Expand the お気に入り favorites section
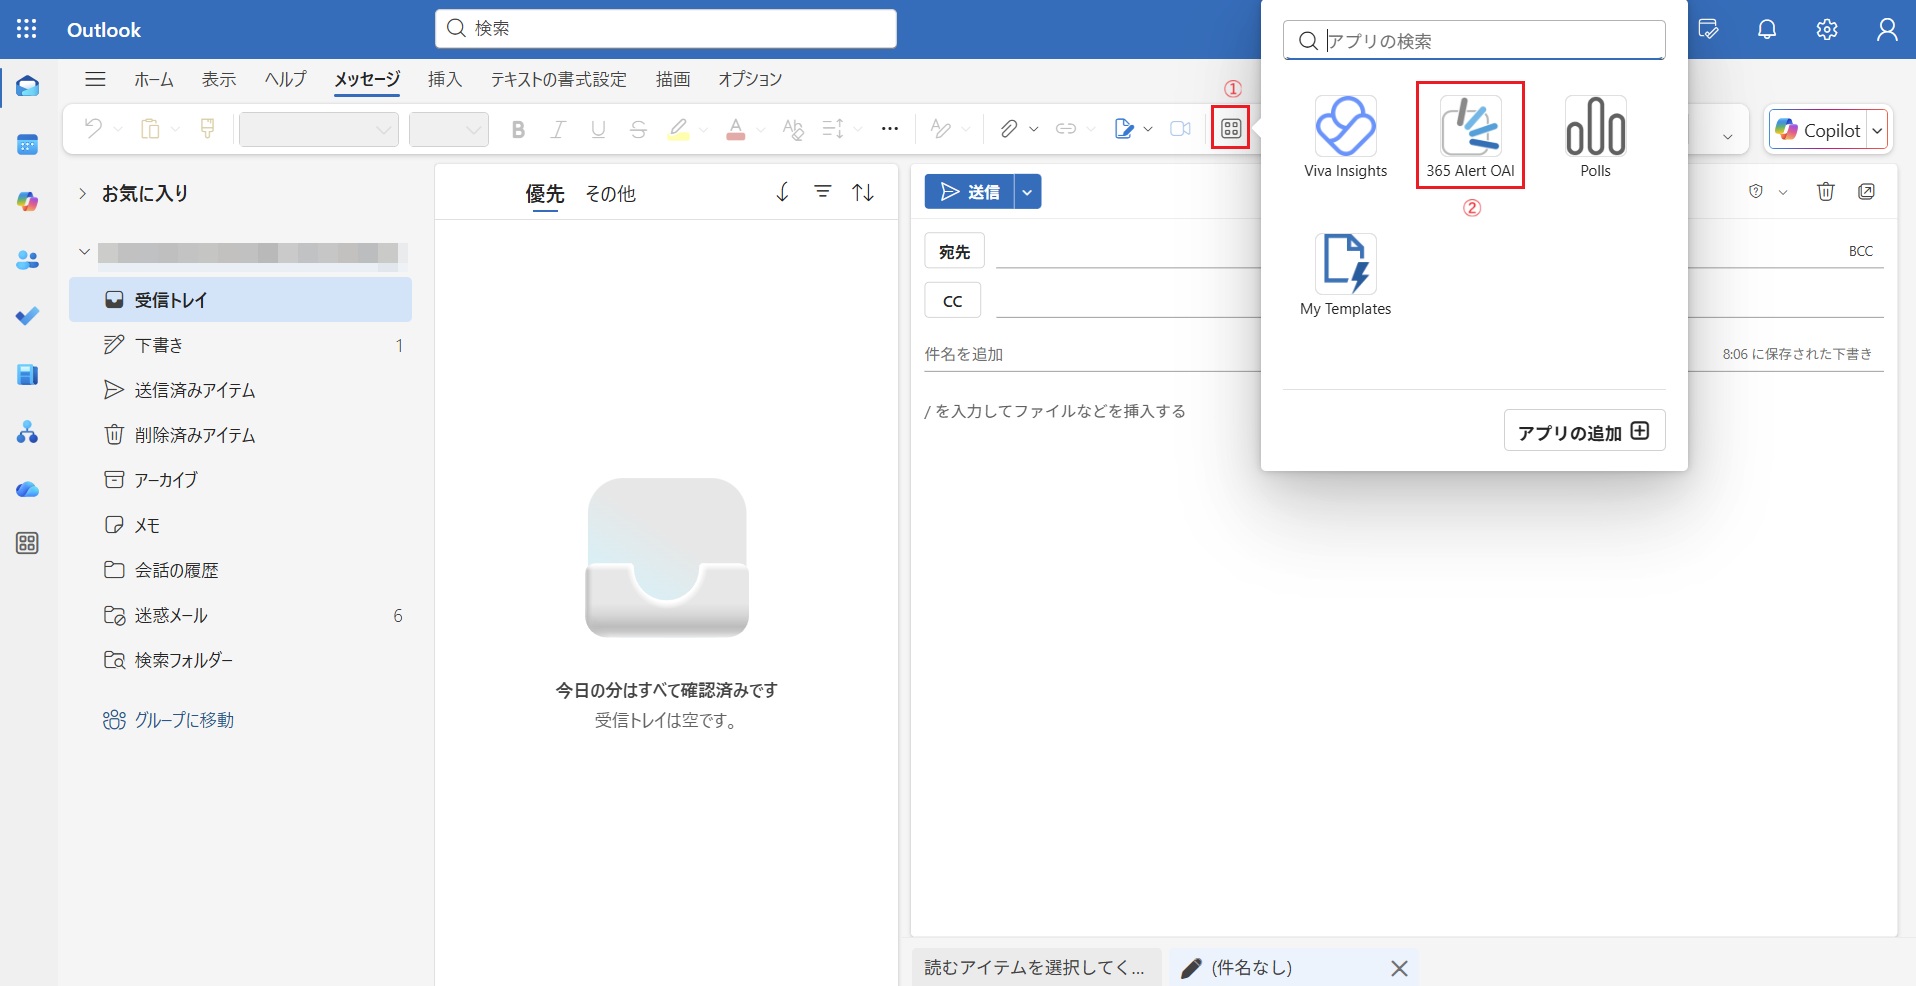The height and width of the screenshot is (986, 1916). [83, 194]
